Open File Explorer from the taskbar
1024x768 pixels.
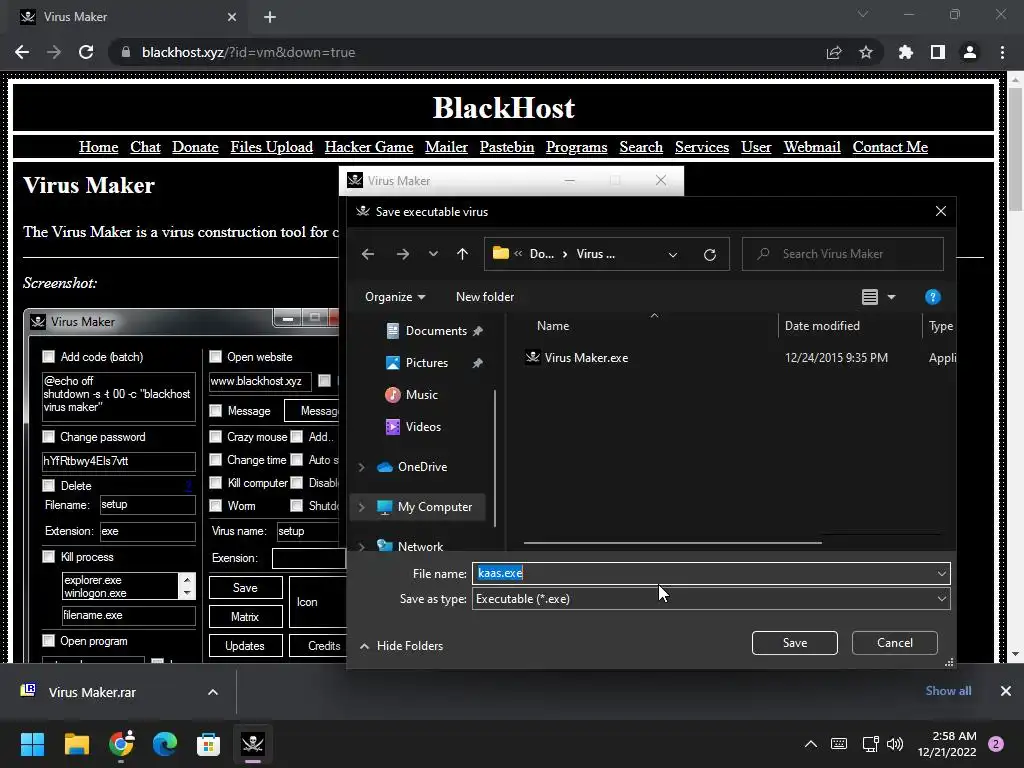click(76, 744)
